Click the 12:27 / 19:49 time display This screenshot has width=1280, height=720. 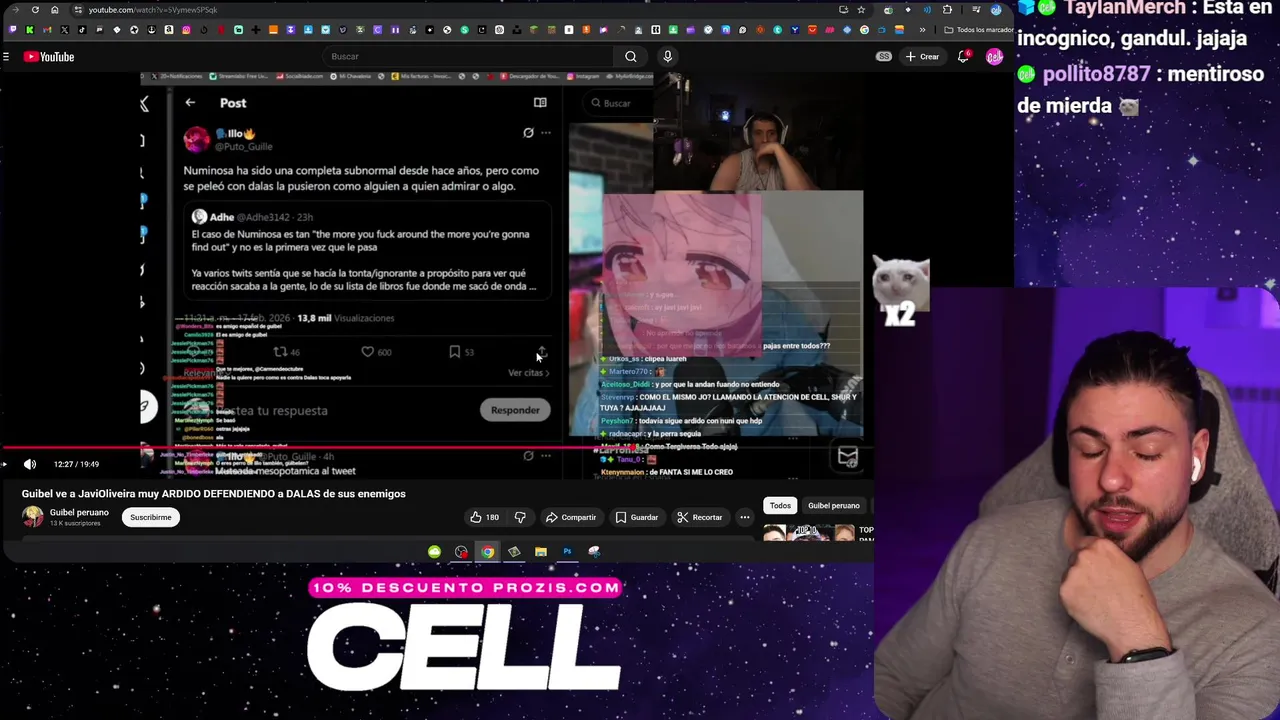click(x=76, y=464)
